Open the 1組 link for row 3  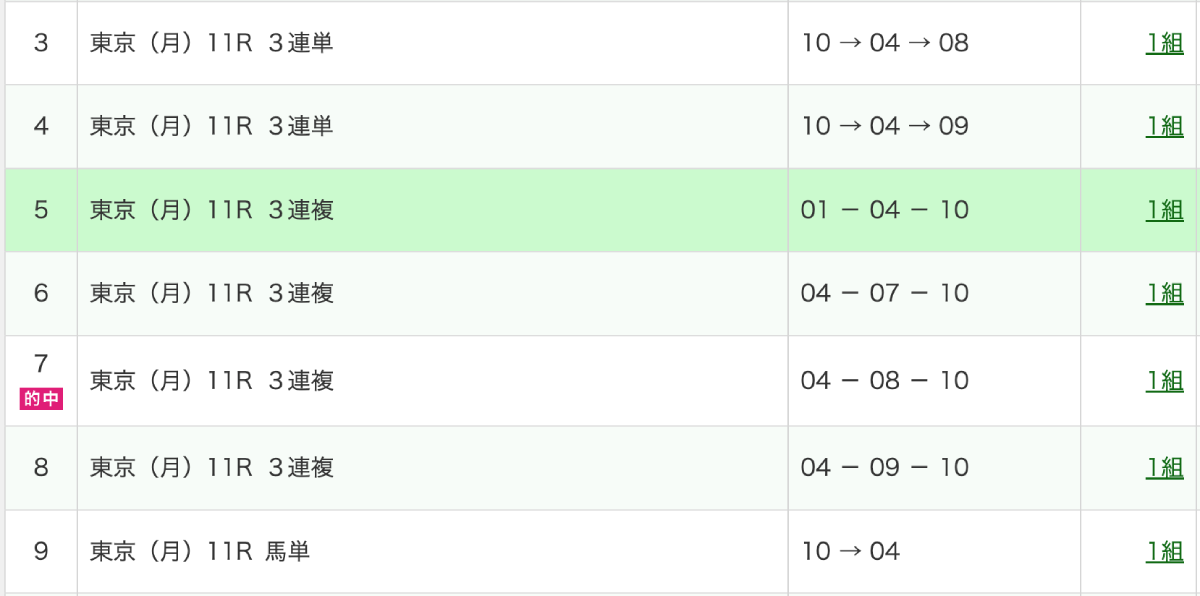pyautogui.click(x=1164, y=43)
